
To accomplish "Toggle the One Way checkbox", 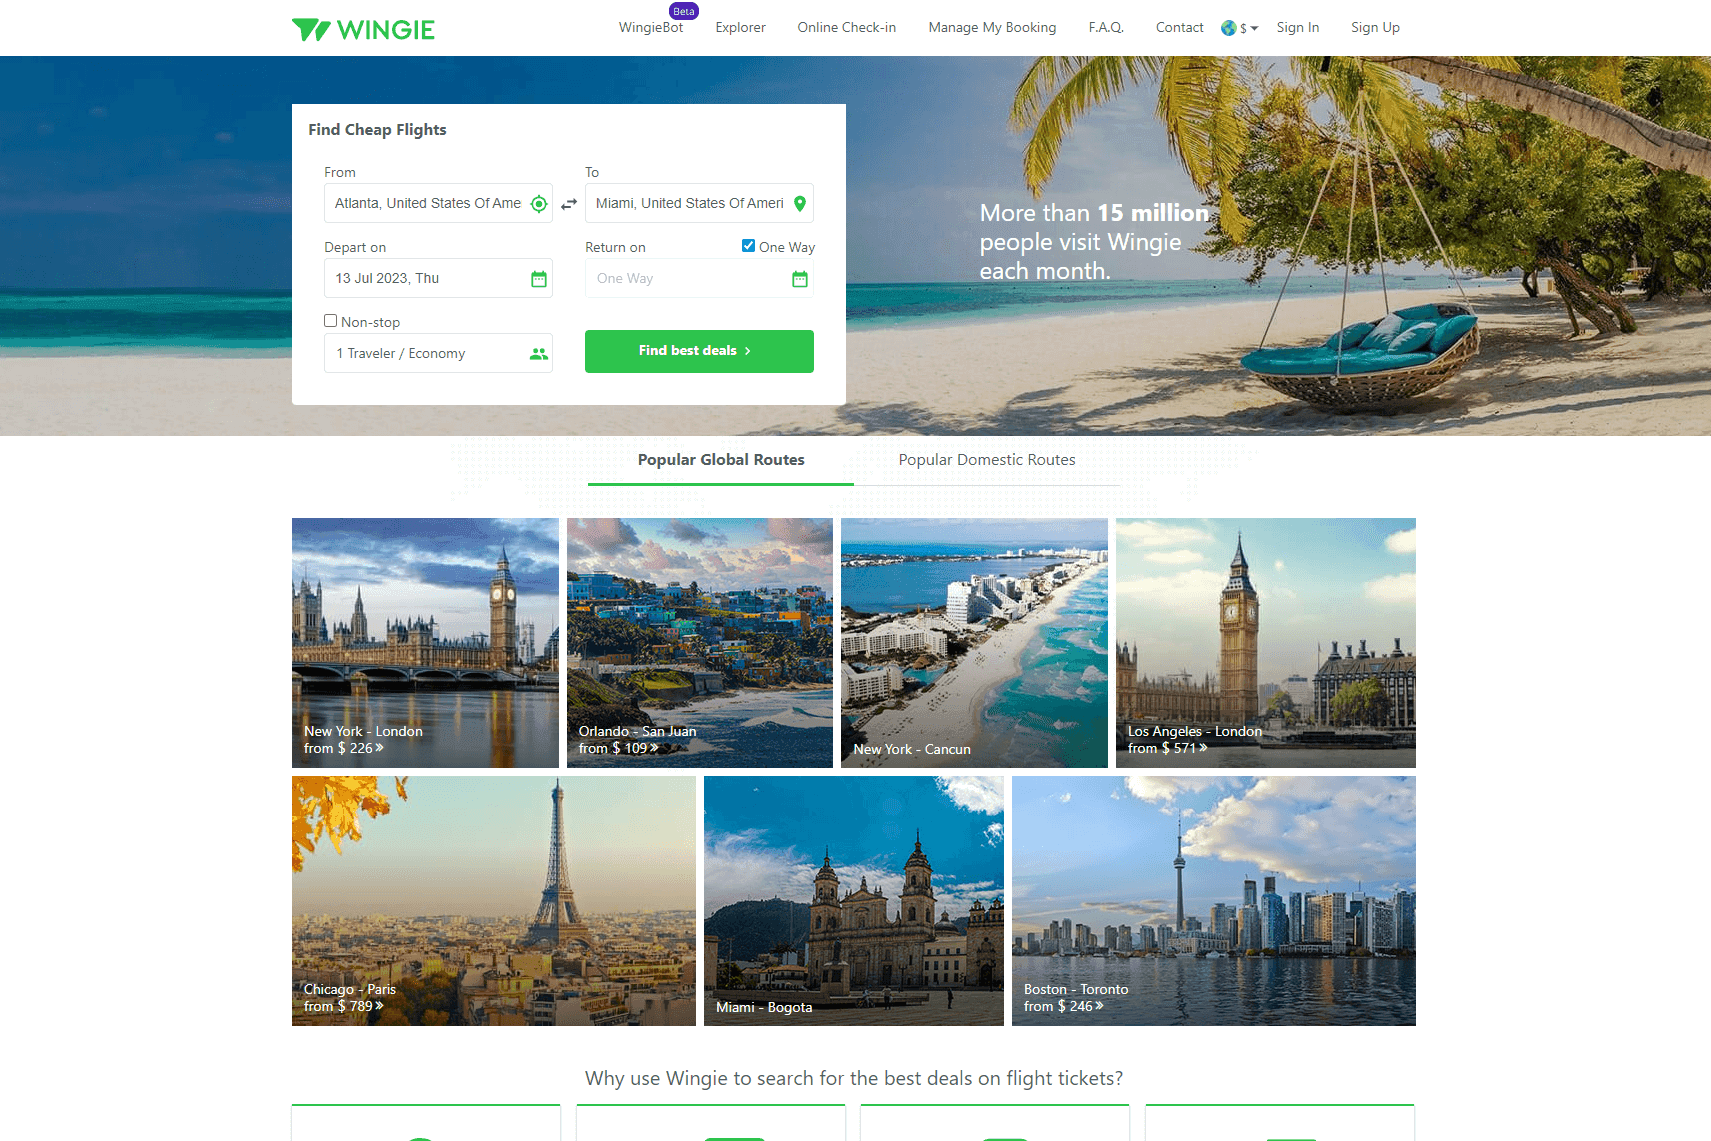I will (x=748, y=246).
